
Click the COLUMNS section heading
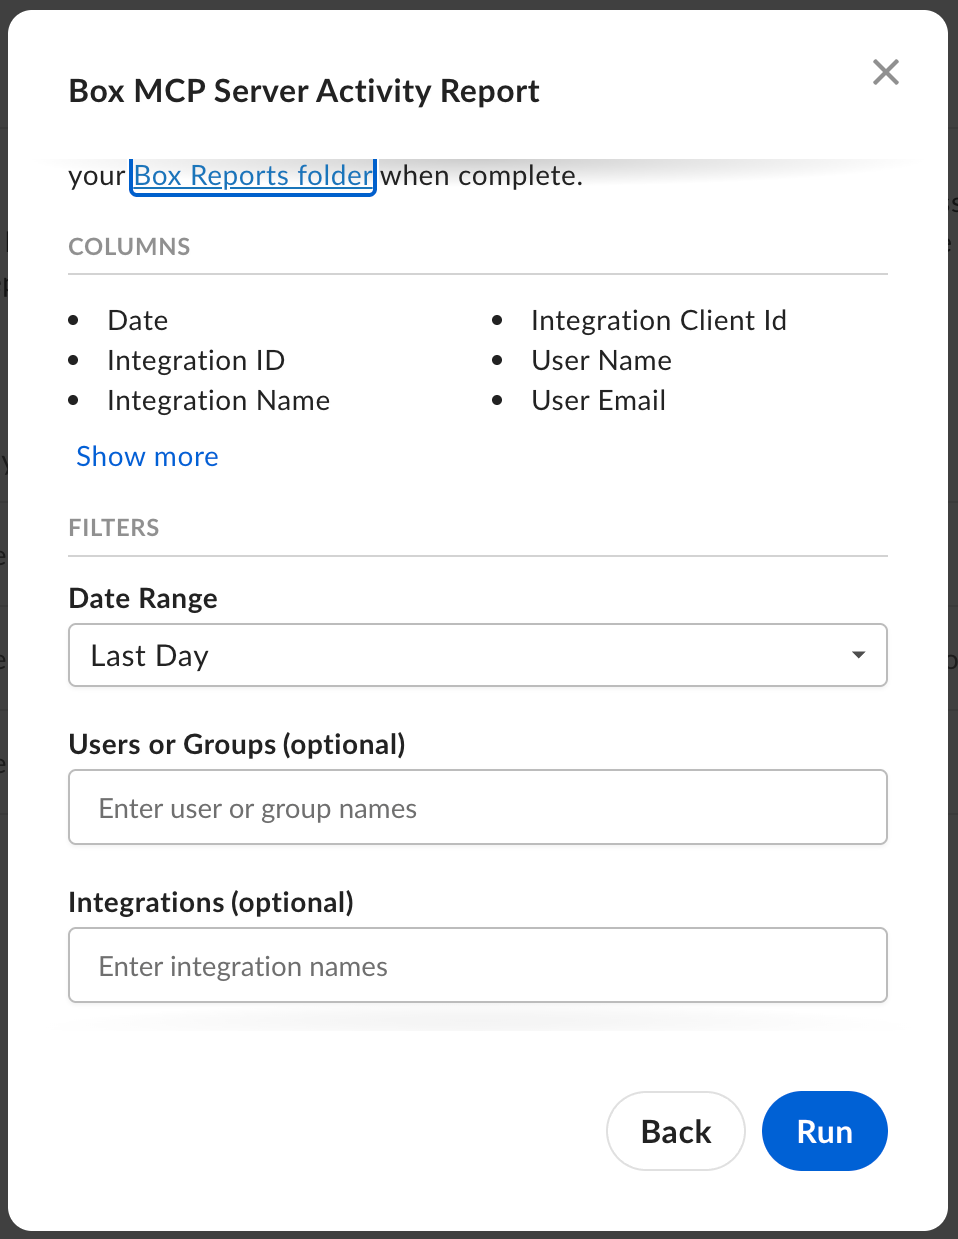pos(129,247)
